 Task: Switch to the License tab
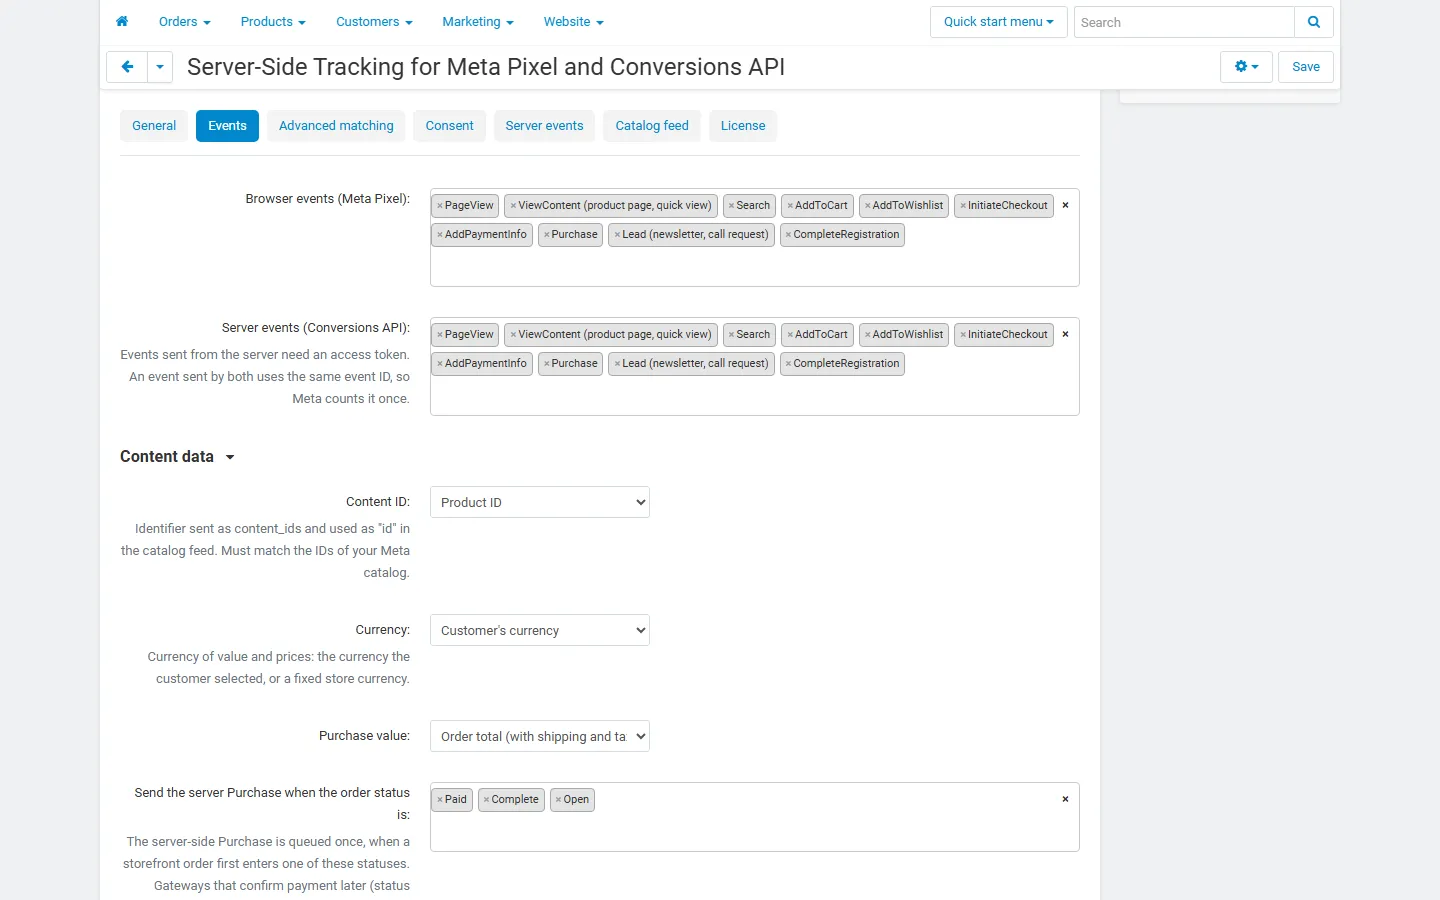pos(743,126)
